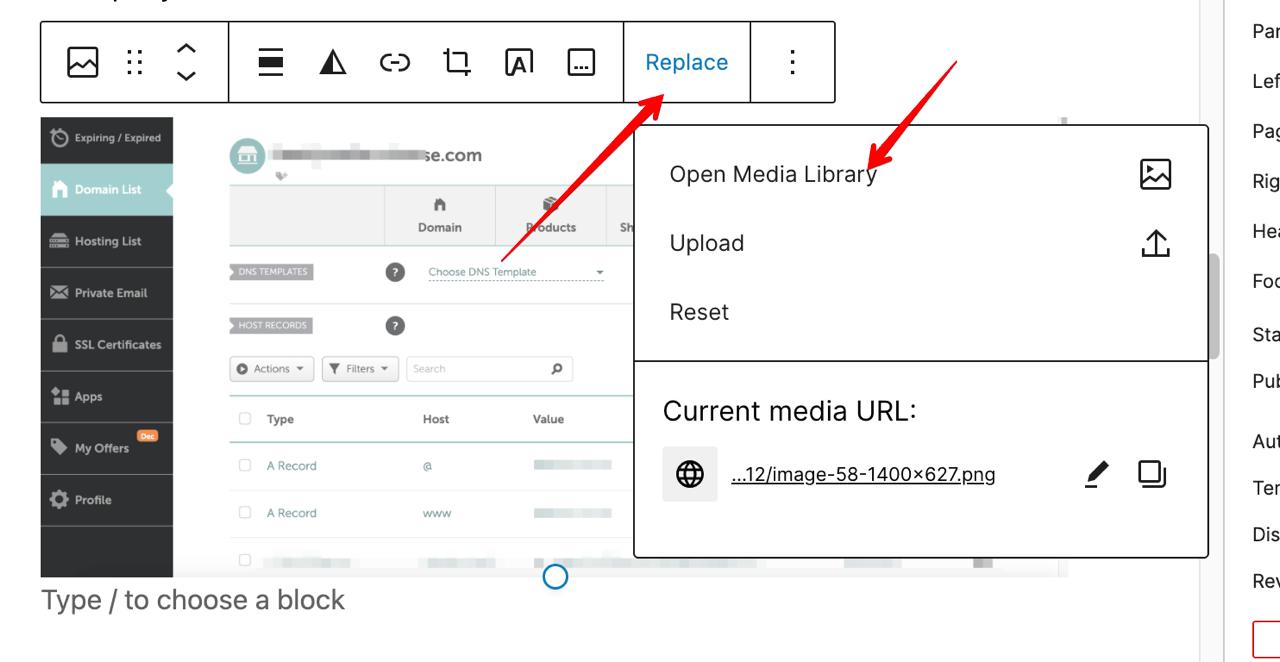Viewport: 1280px width, 662px height.
Task: Click the Replace button in toolbar
Action: [x=686, y=62]
